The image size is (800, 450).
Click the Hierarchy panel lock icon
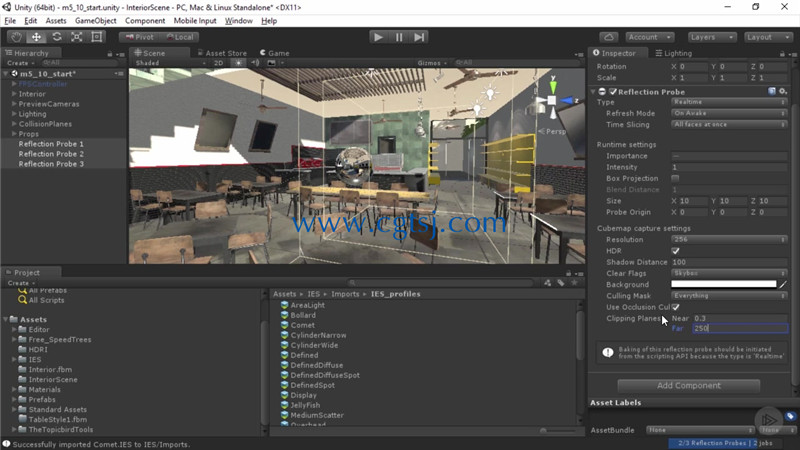pos(110,54)
